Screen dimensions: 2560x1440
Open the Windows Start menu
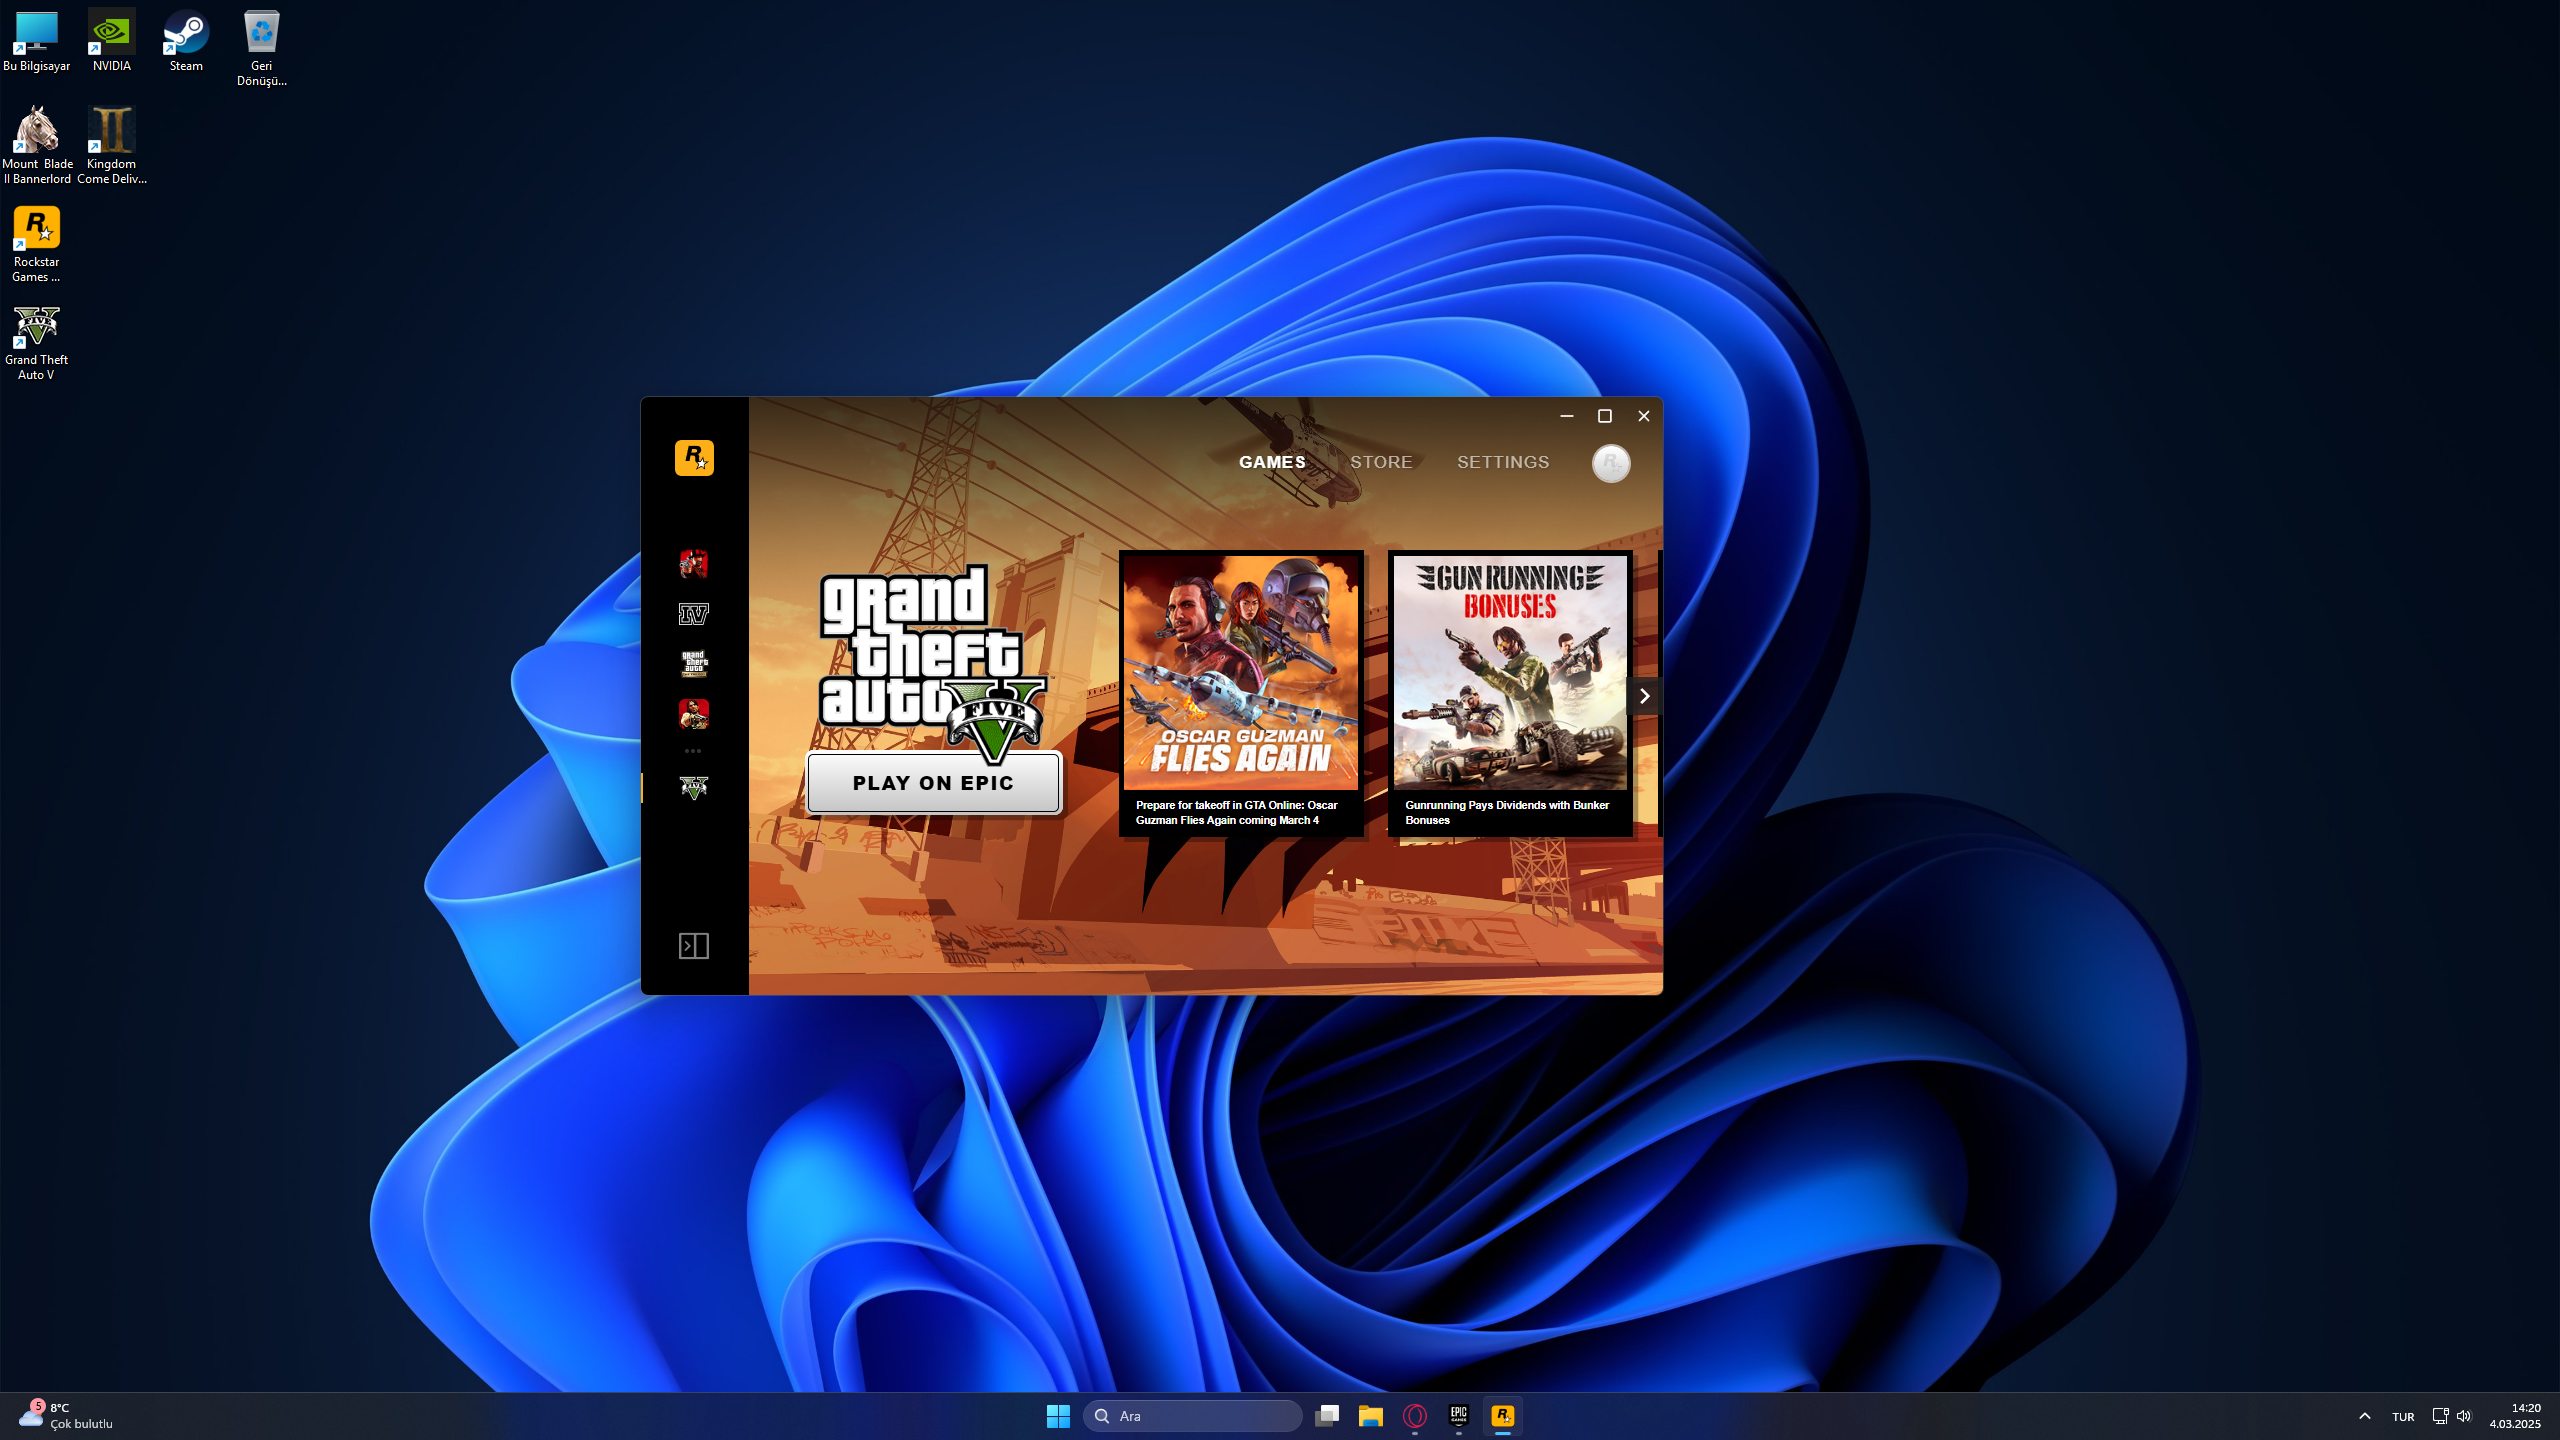pyautogui.click(x=1058, y=1416)
